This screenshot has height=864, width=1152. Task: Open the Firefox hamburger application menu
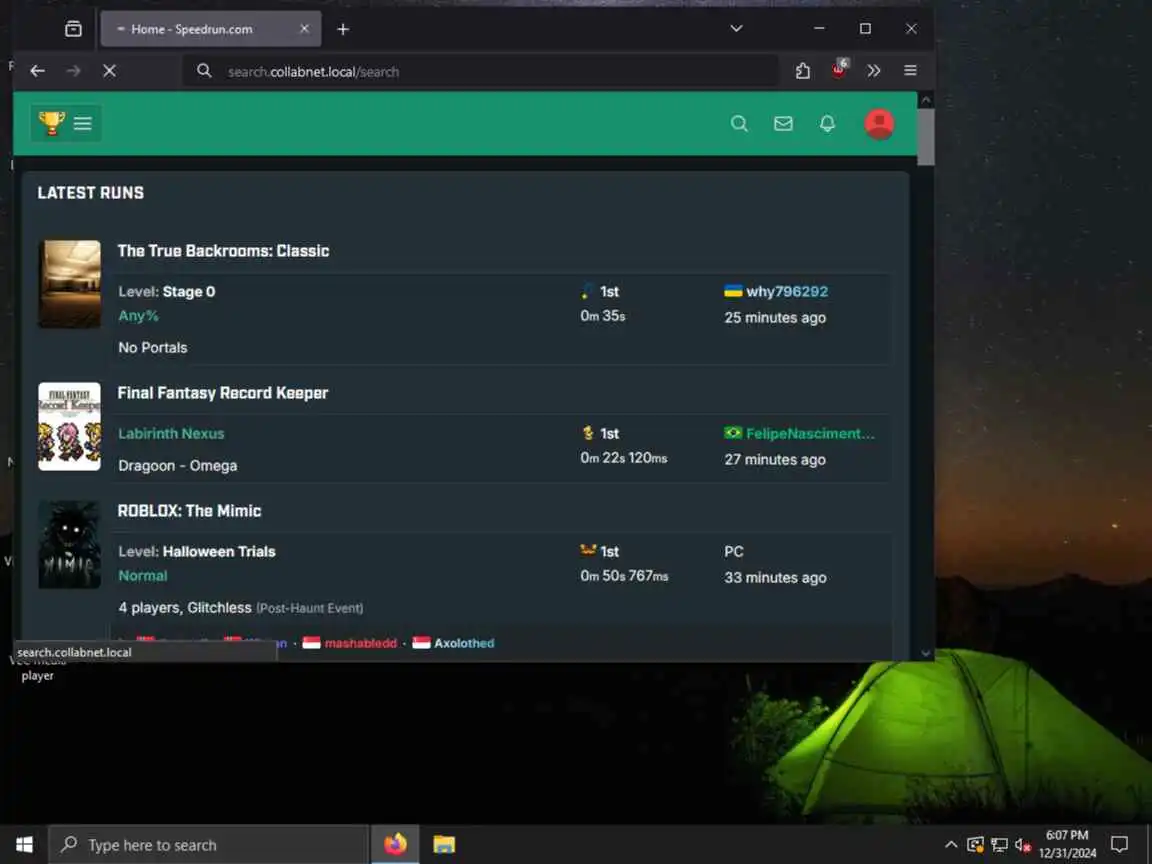pyautogui.click(x=910, y=71)
